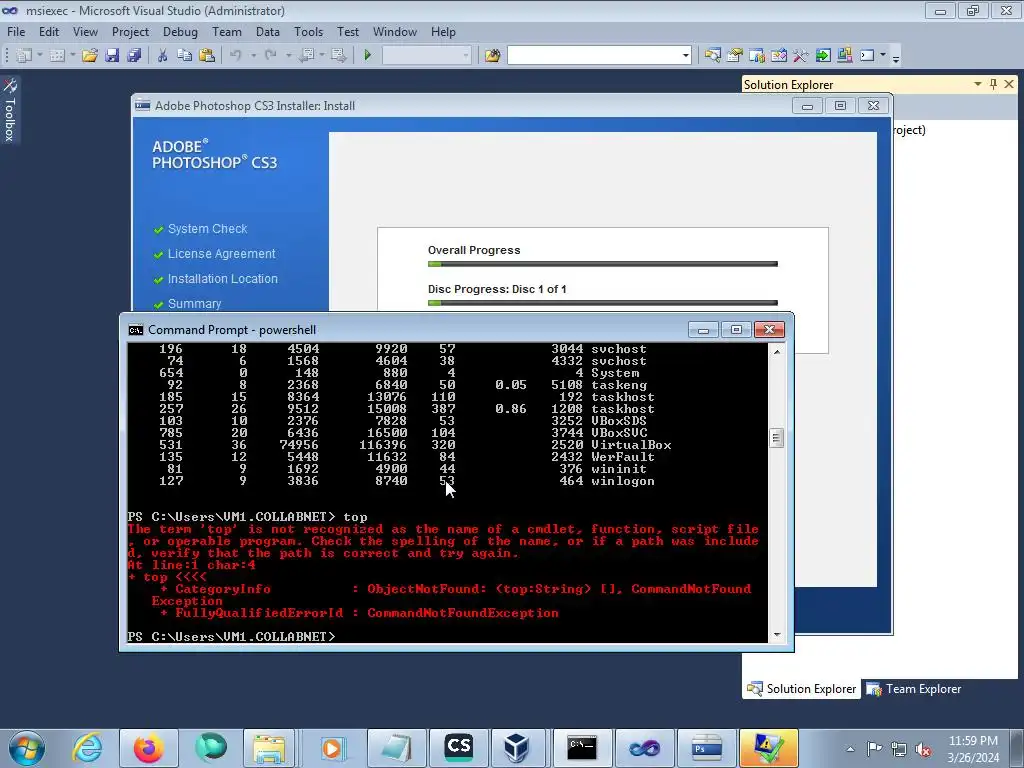Click the volume icon in system tray
1024x768 pixels.
pyautogui.click(x=923, y=749)
